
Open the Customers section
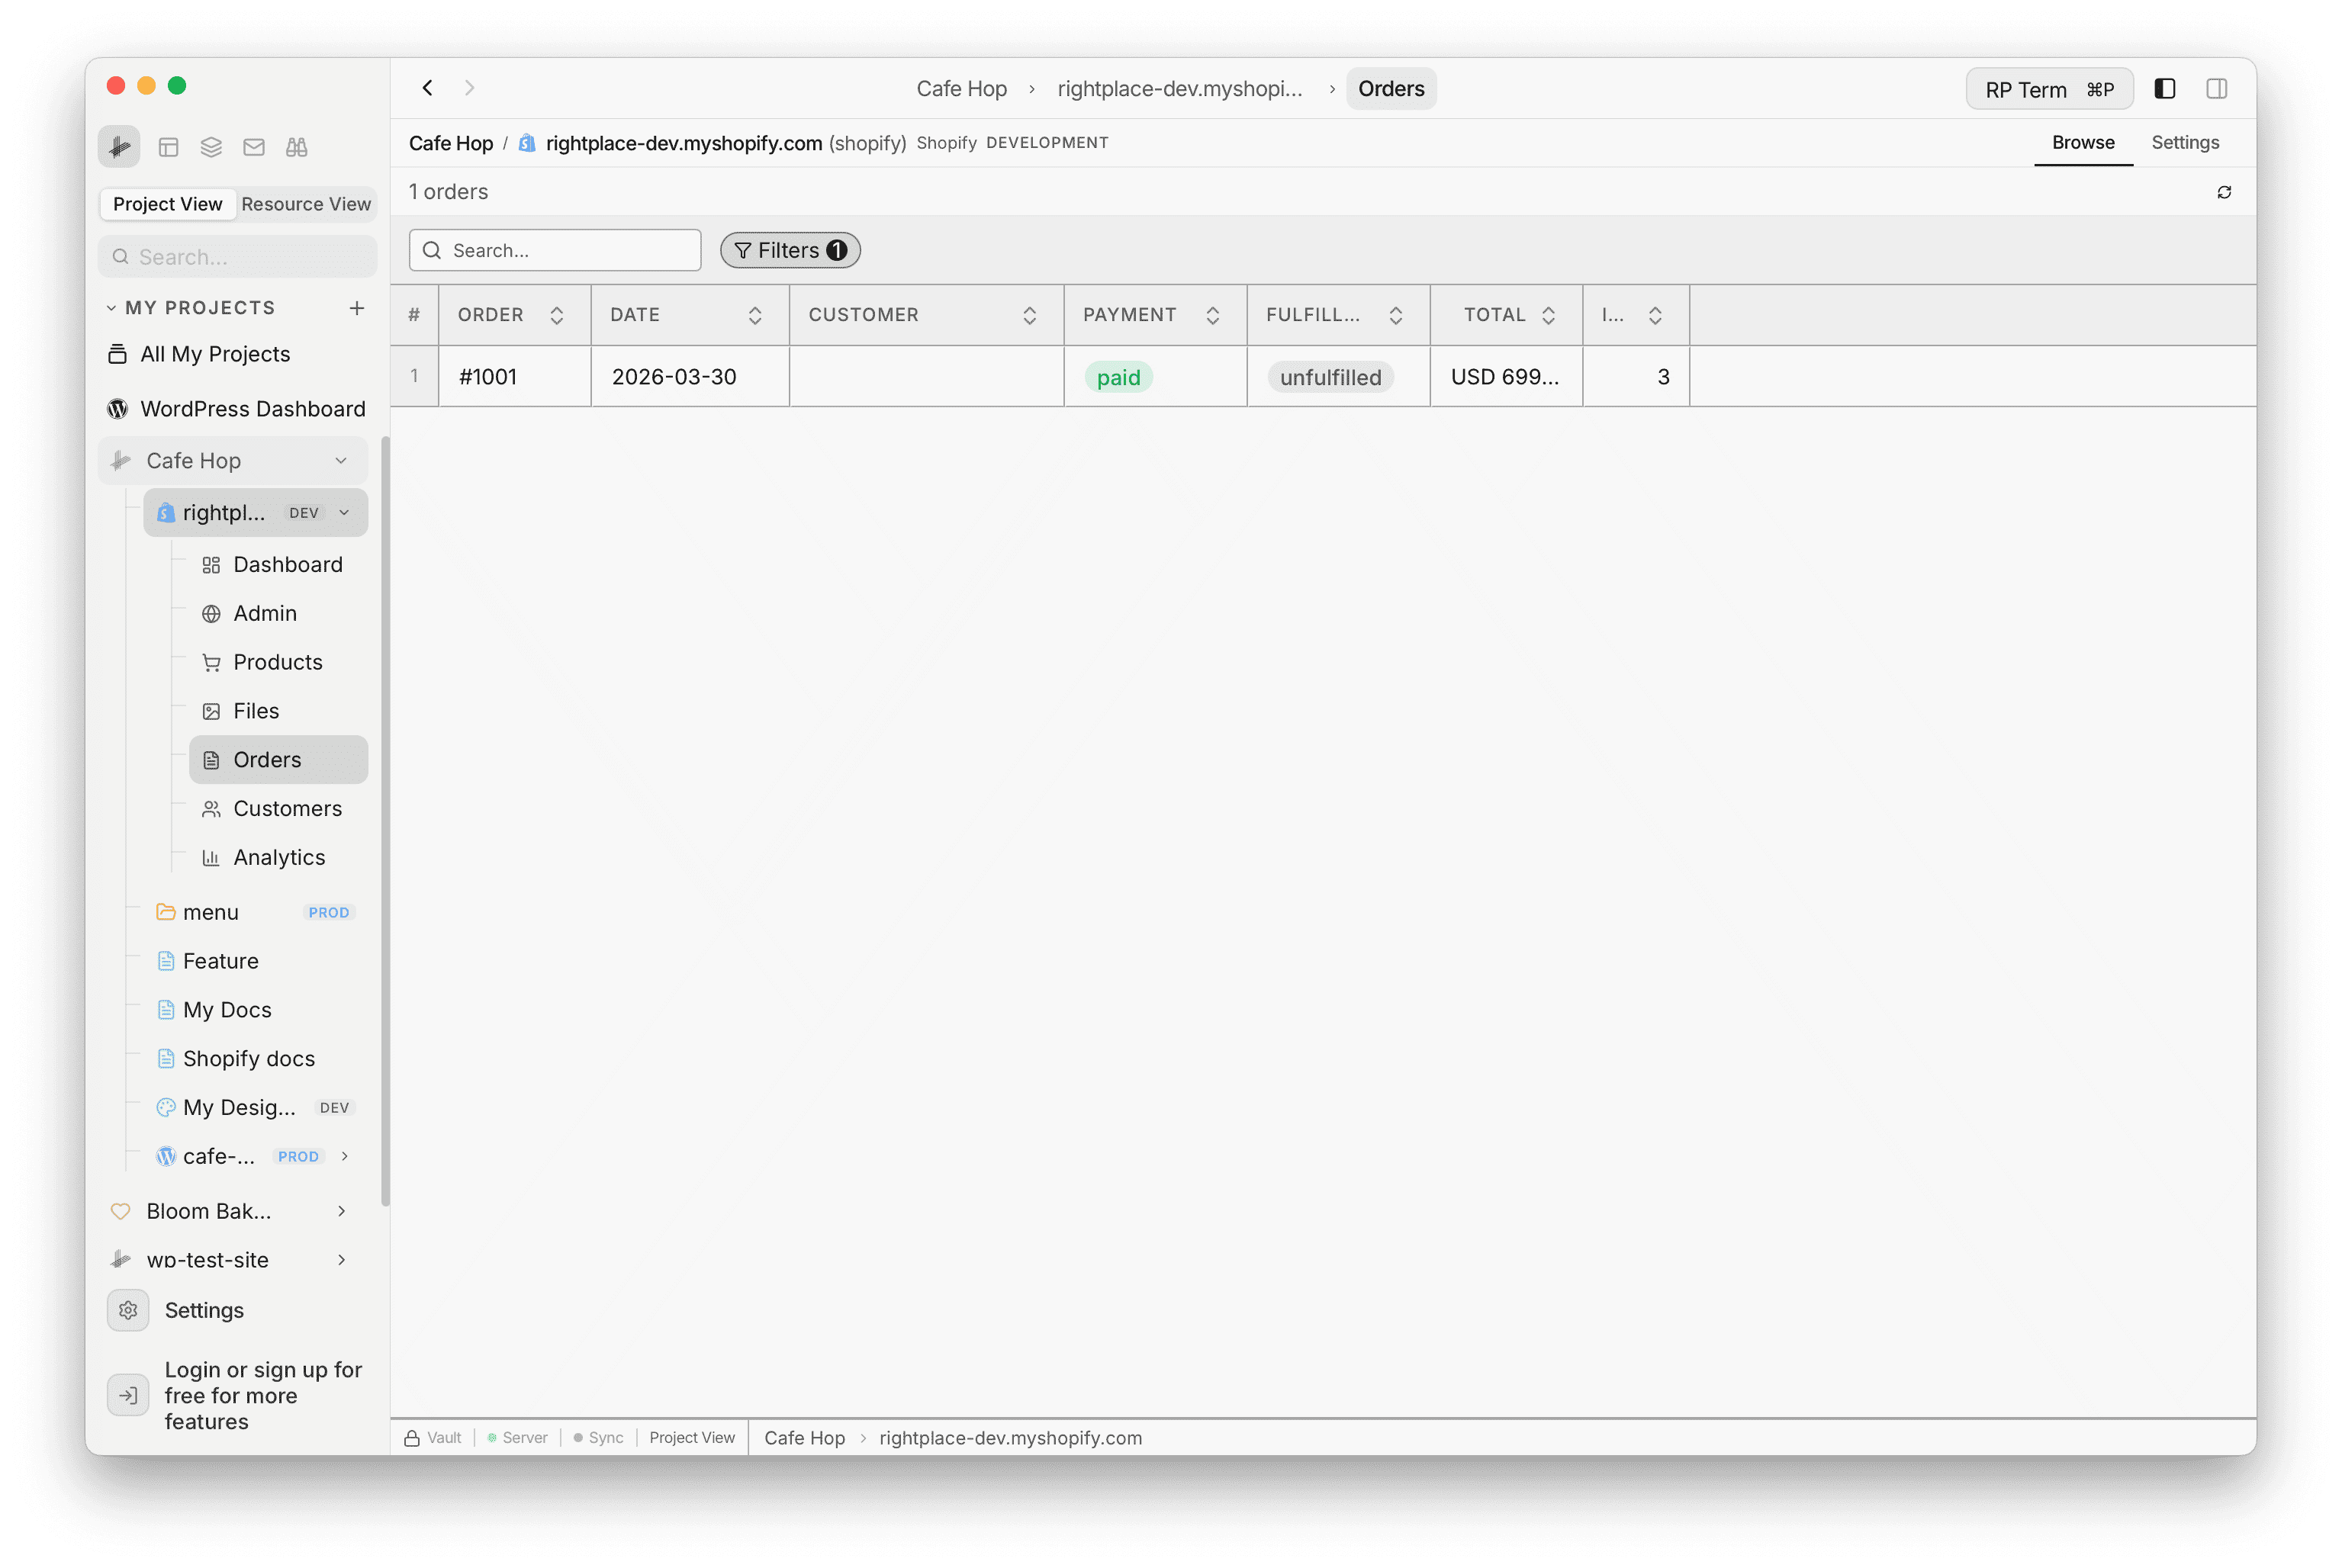287,808
